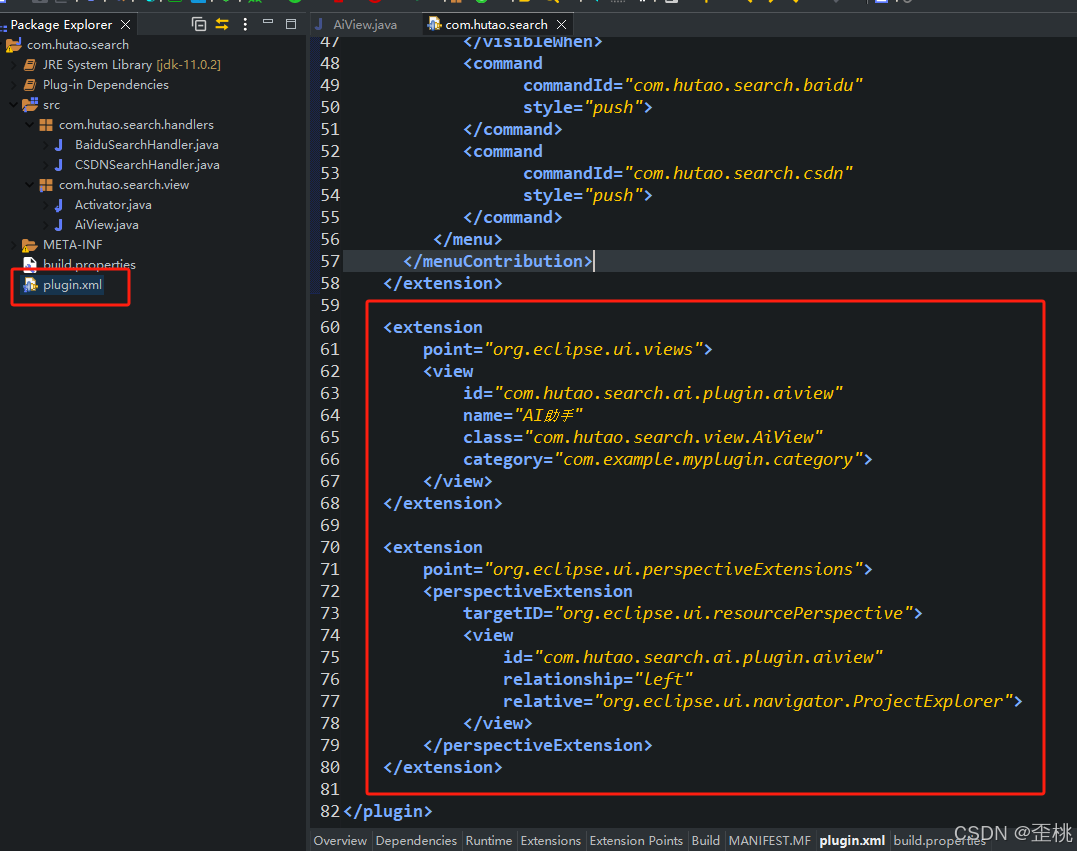Screen dimensions: 1077x851
Task: Click the relationship="left" attribute
Action: pos(598,679)
